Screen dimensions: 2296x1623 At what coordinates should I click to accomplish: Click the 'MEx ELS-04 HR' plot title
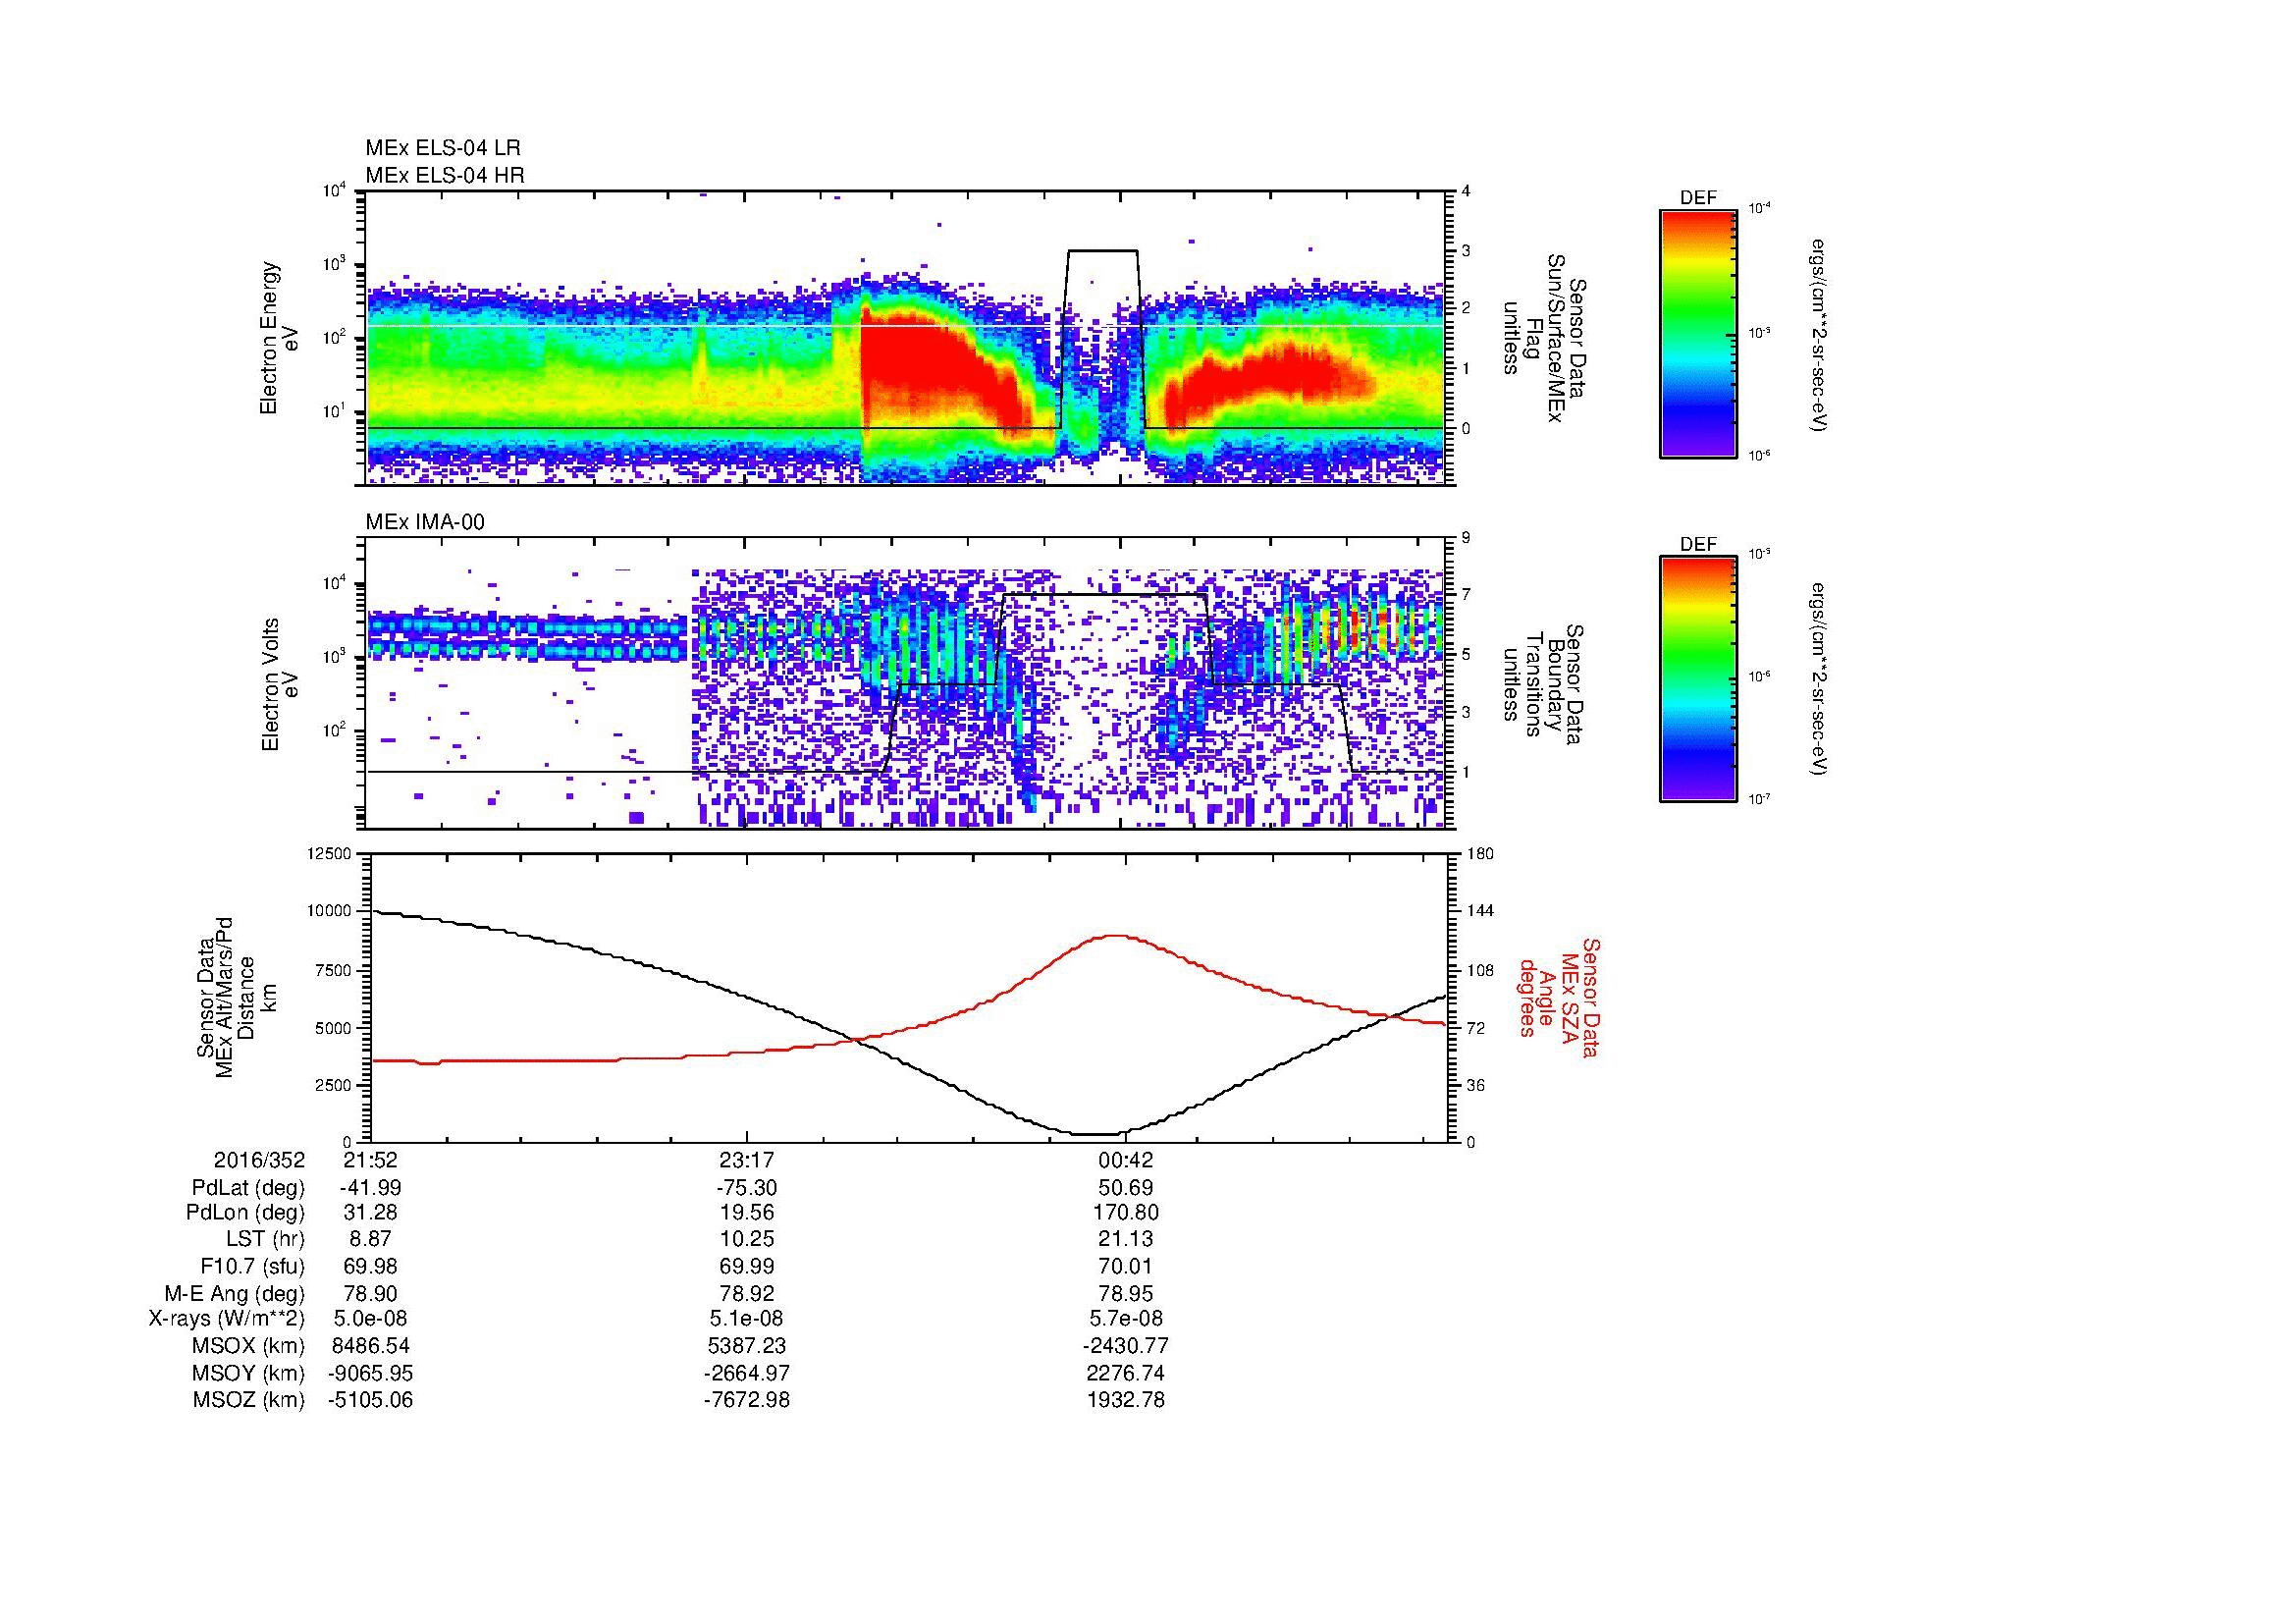coord(444,175)
